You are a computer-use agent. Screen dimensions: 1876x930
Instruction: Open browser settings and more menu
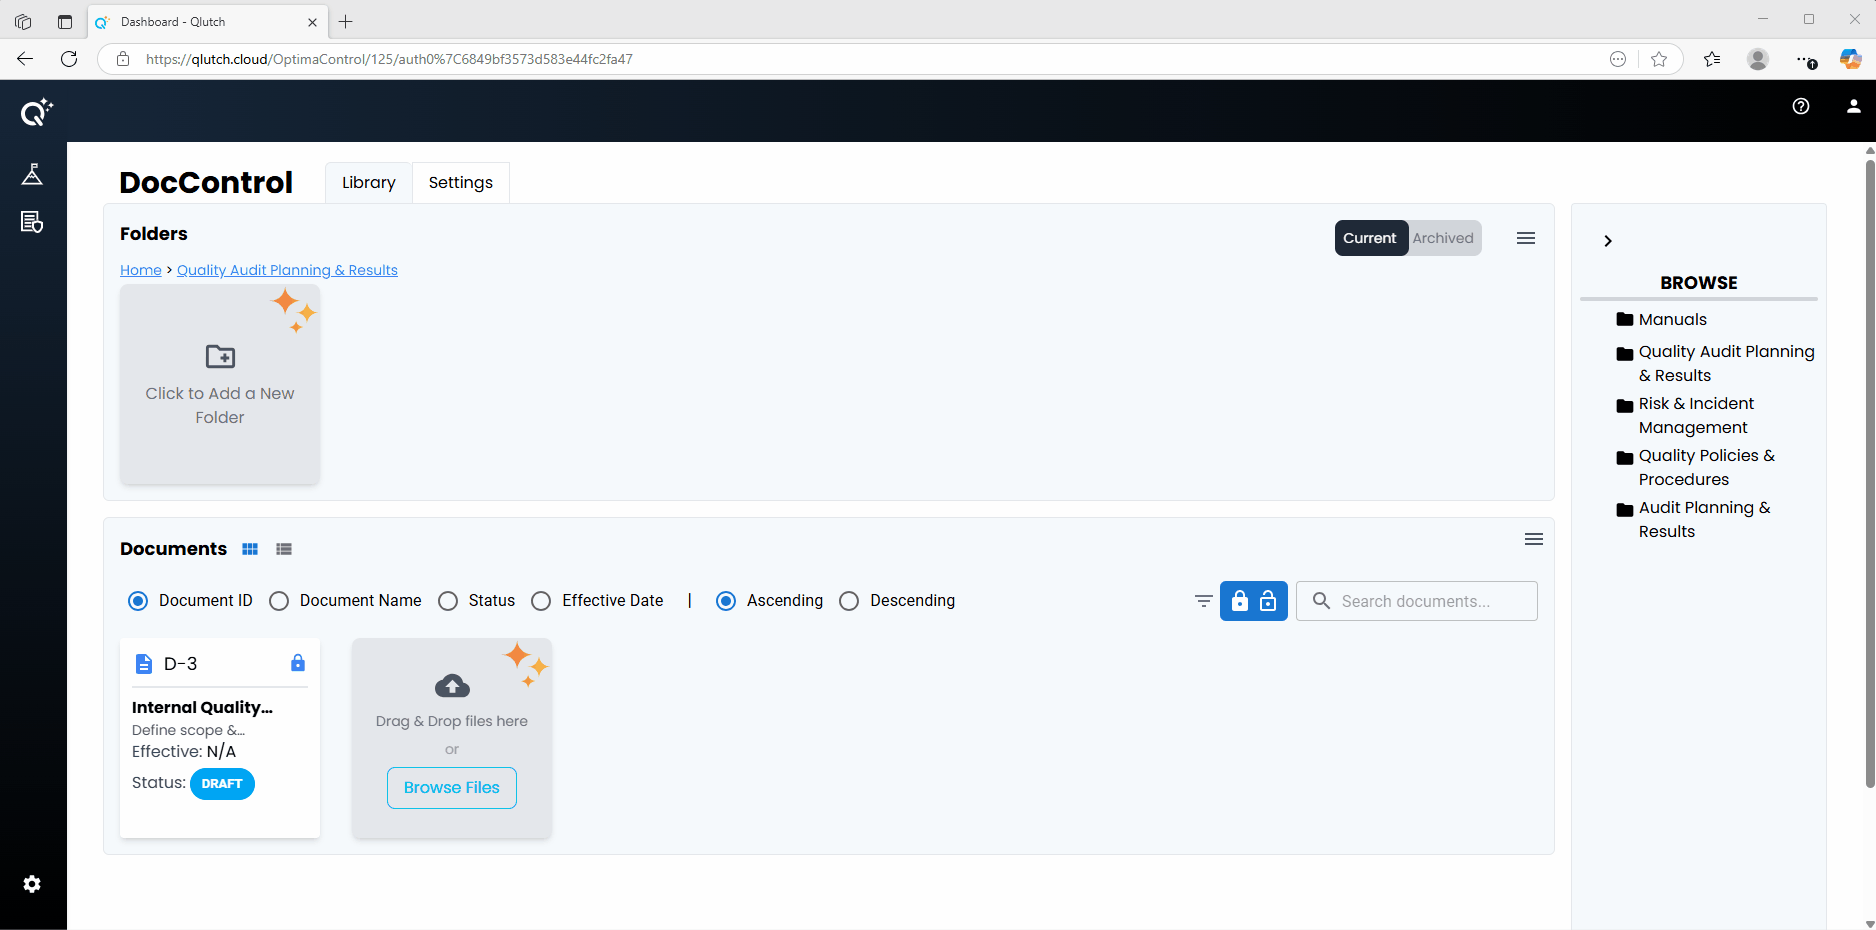1806,59
